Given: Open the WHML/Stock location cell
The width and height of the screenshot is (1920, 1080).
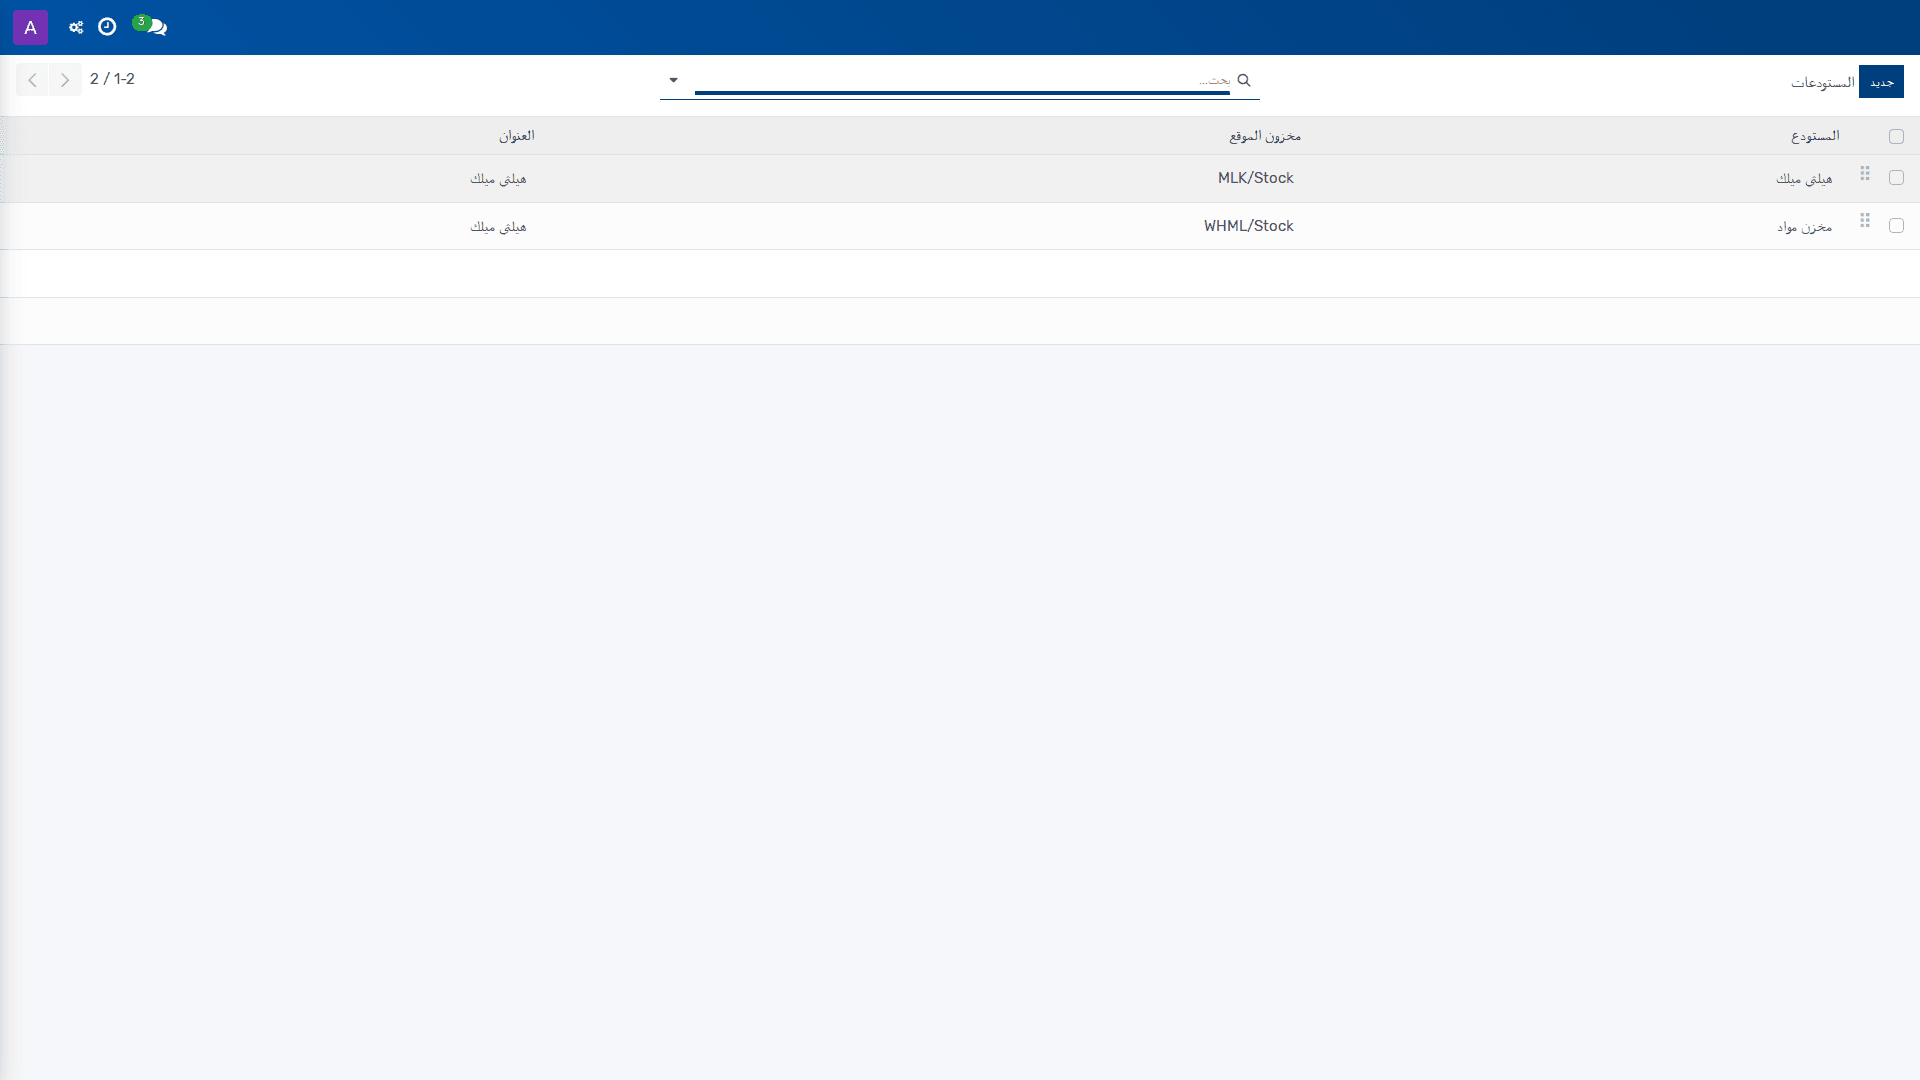Looking at the screenshot, I should [x=1249, y=226].
